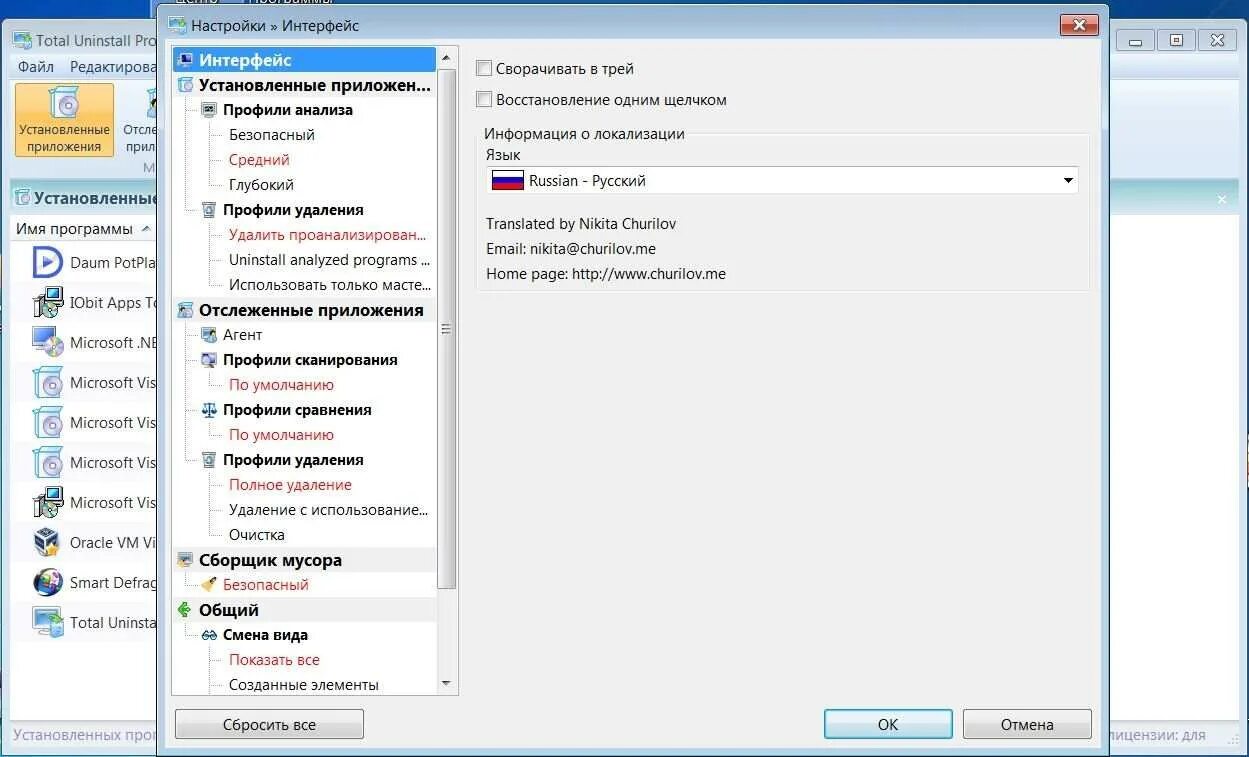Click the glasses icon for Смена вида
The image size is (1249, 757).
tap(209, 635)
